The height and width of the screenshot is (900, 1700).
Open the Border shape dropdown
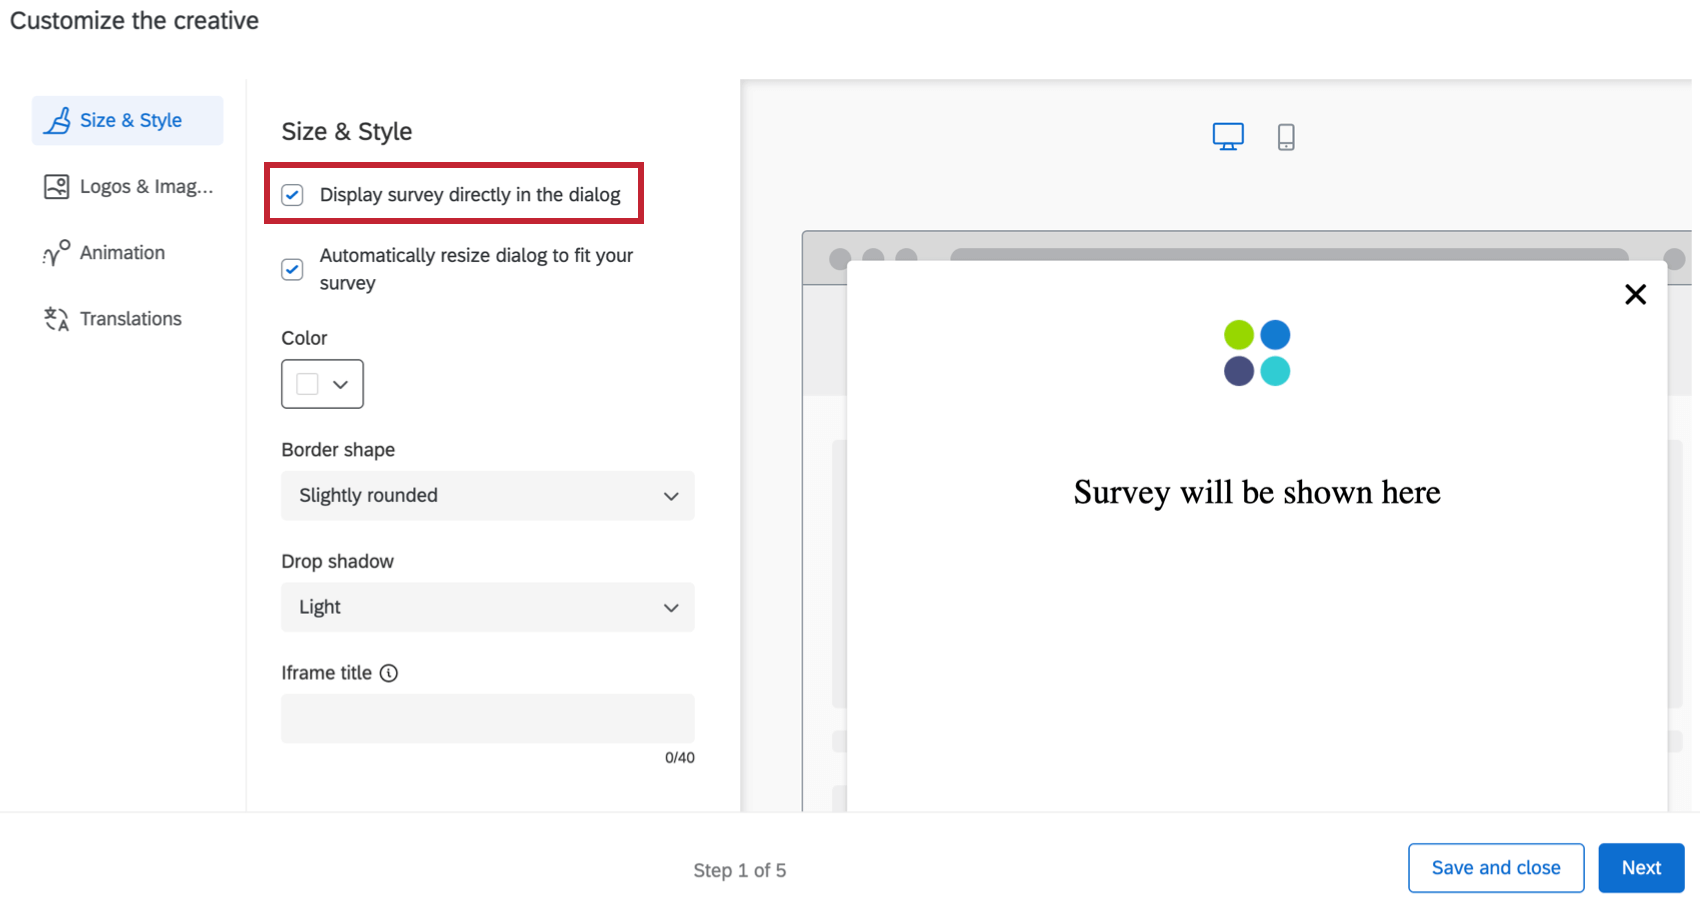pyautogui.click(x=487, y=495)
